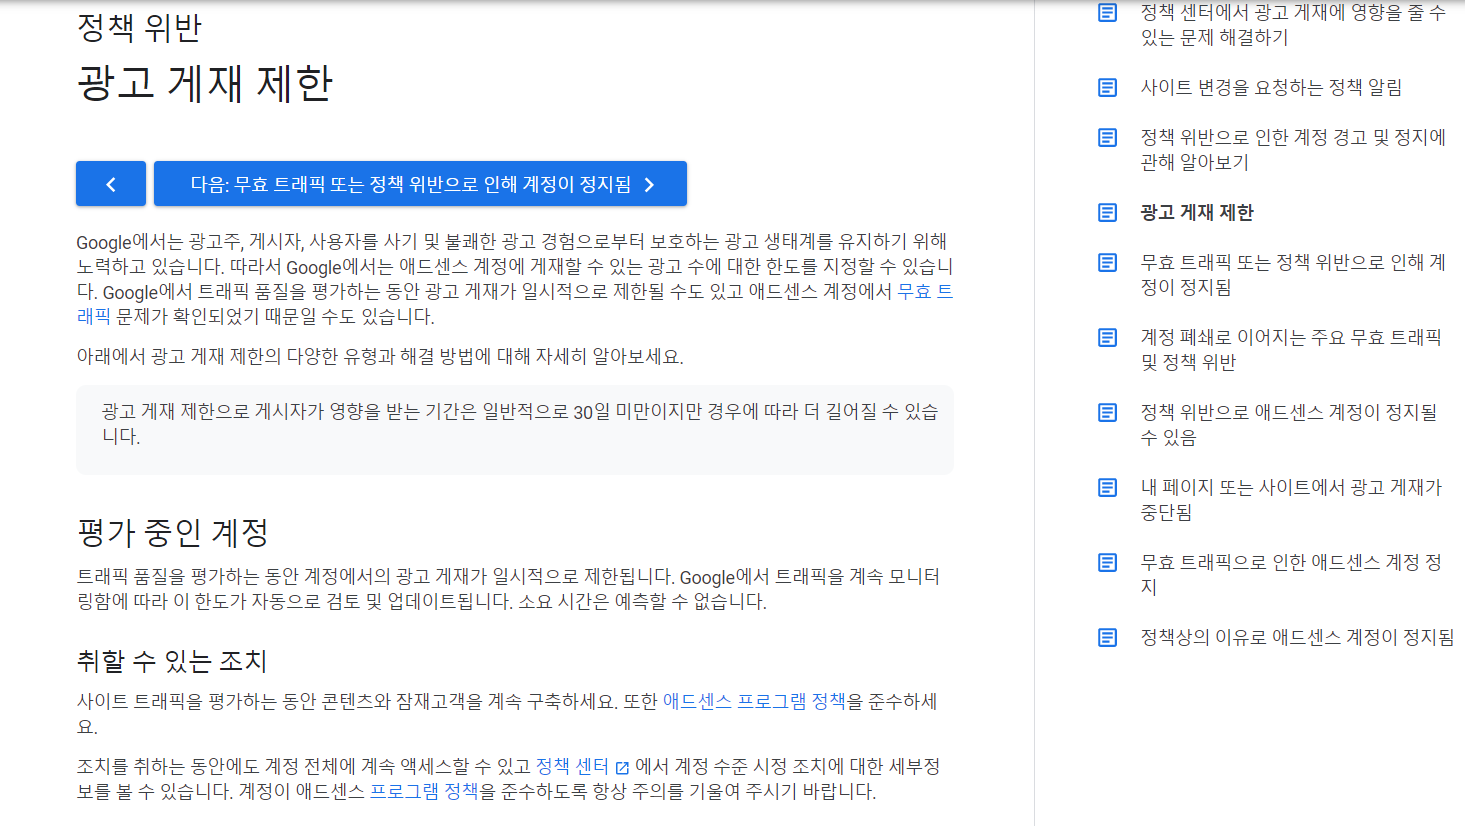Select the current sidebar article 광고 게재 제한
This screenshot has width=1465, height=826.
point(1197,212)
